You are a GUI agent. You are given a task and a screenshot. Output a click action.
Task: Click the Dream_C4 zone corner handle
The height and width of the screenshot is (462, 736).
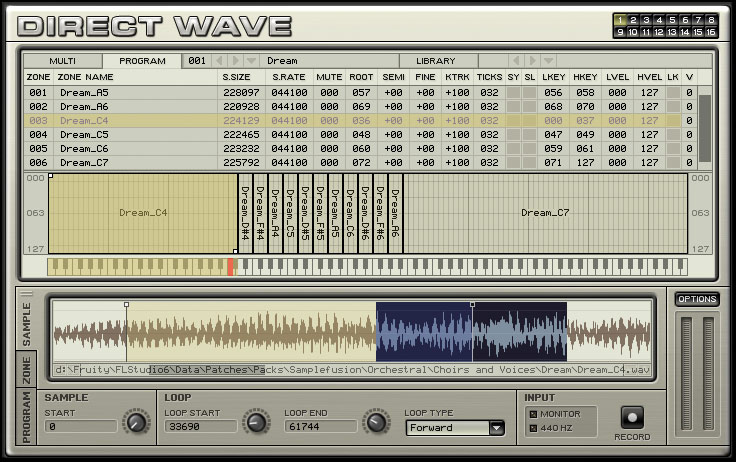51,176
